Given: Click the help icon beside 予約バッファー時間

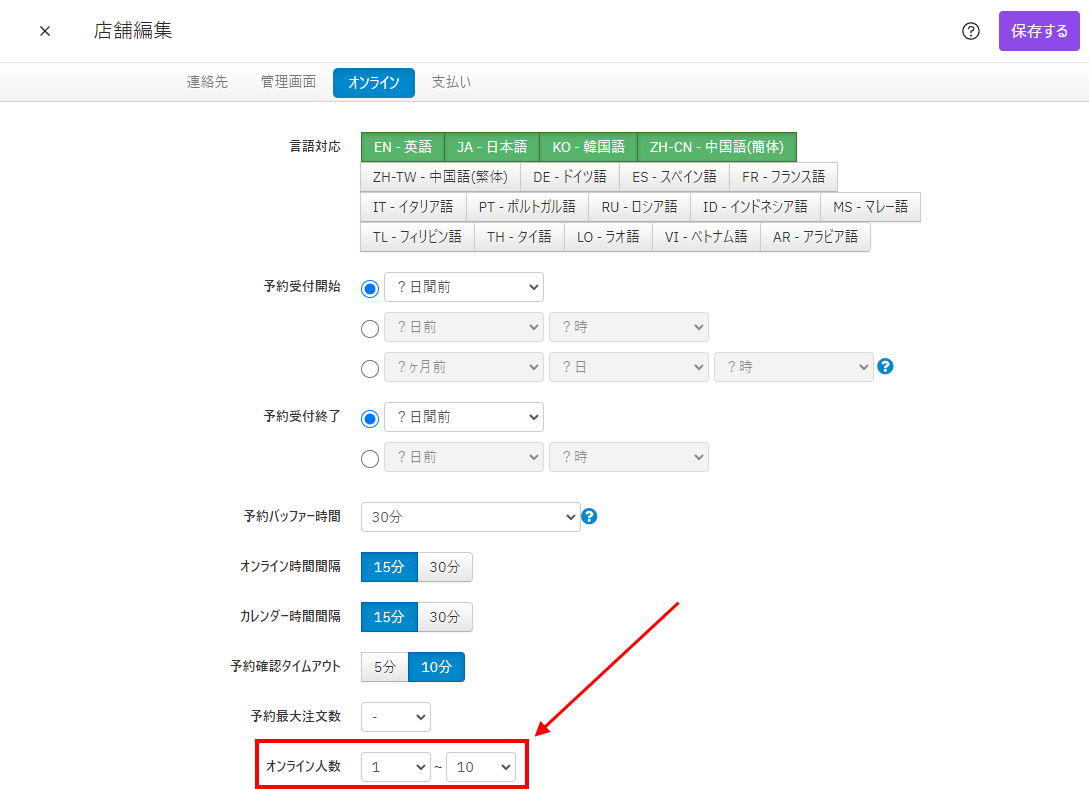Looking at the screenshot, I should click(590, 516).
